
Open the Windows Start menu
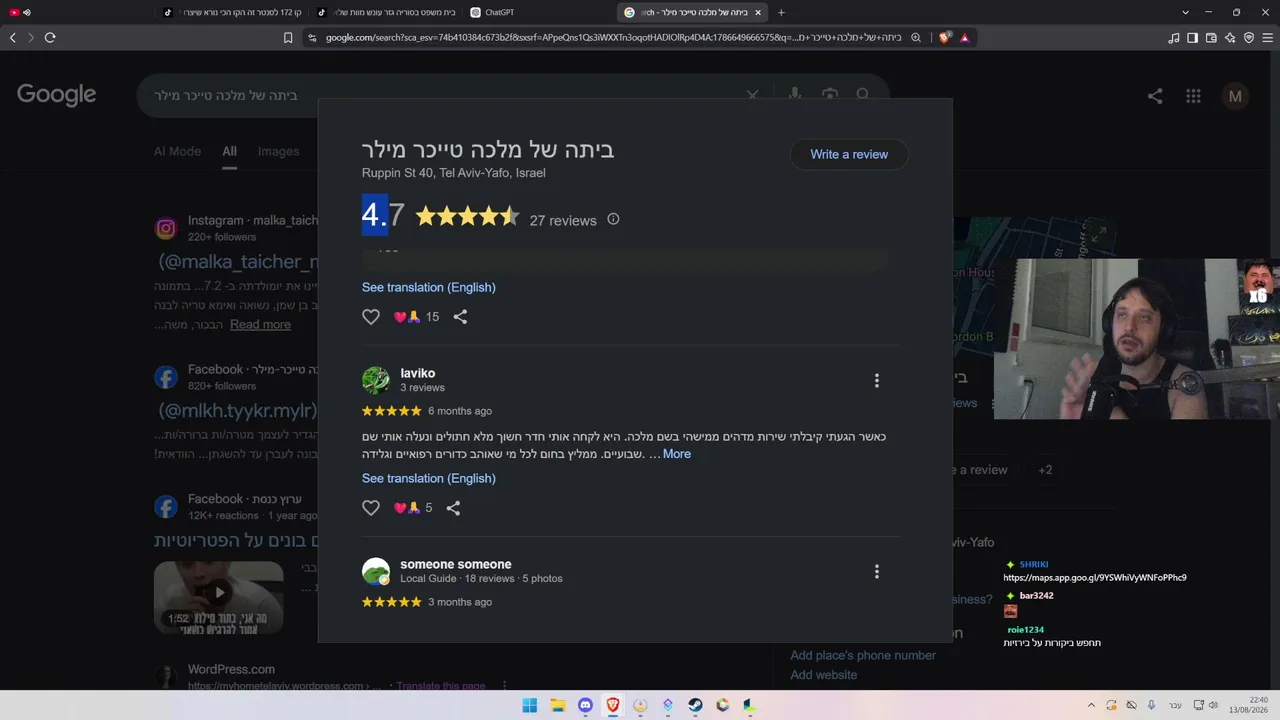[x=530, y=705]
